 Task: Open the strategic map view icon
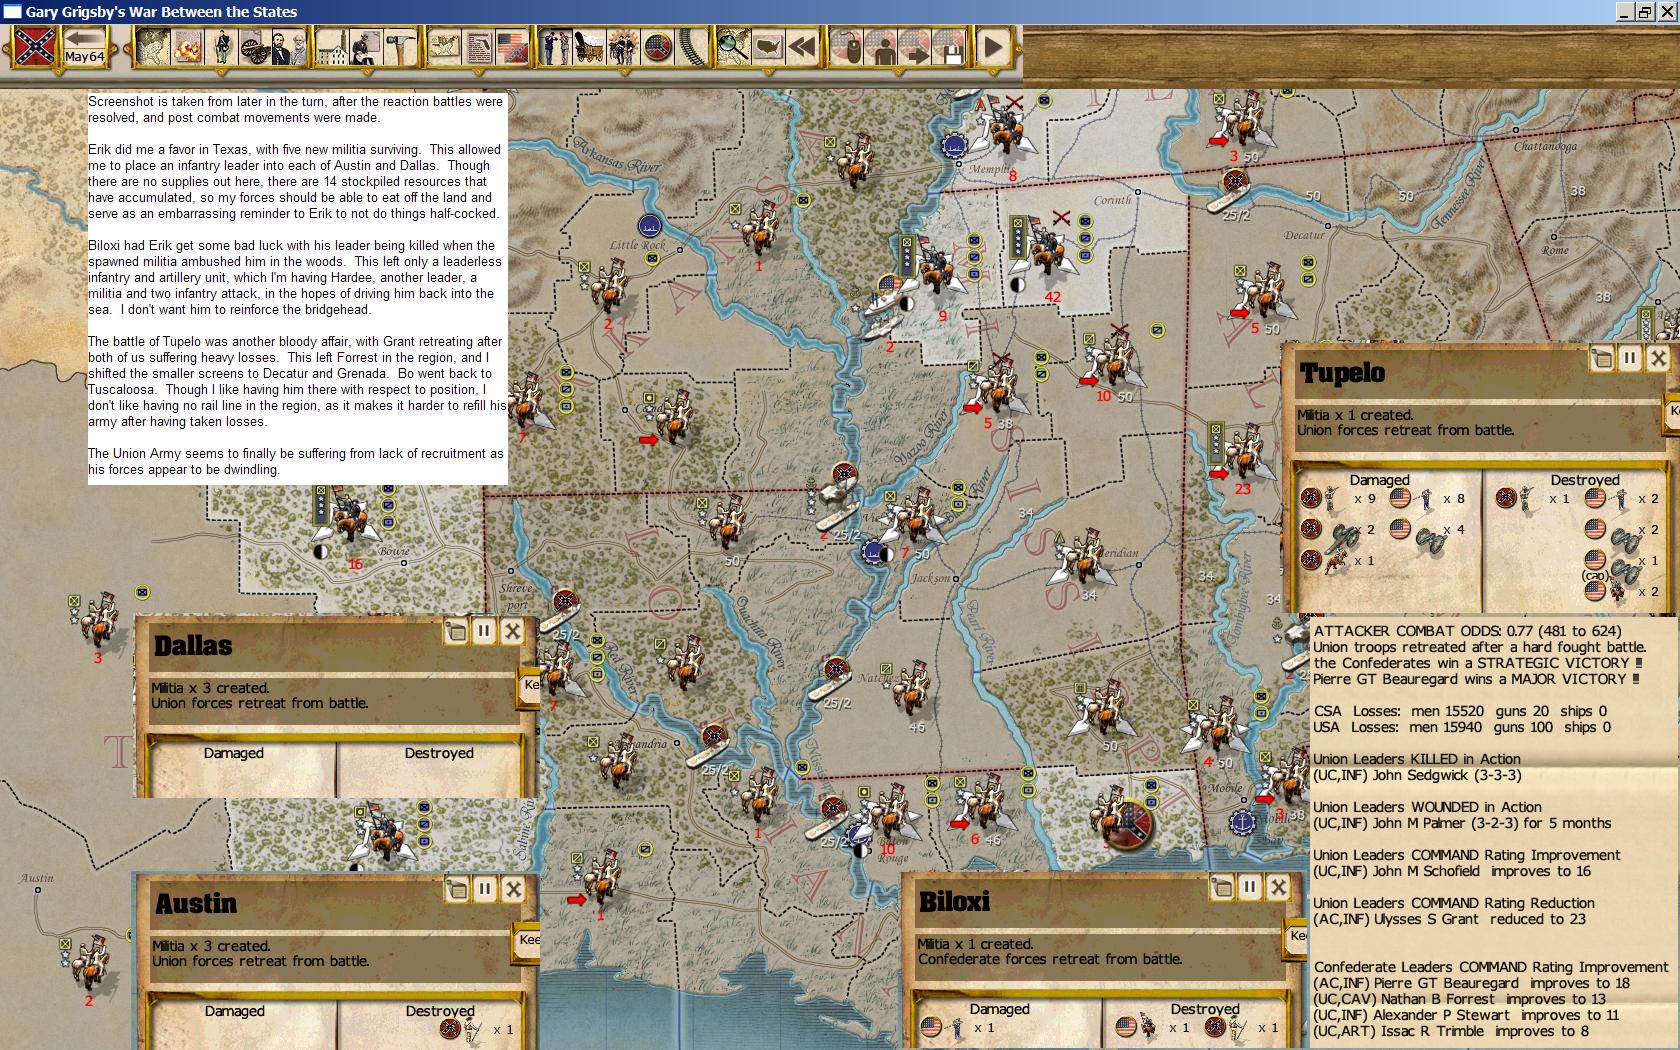[x=152, y=46]
